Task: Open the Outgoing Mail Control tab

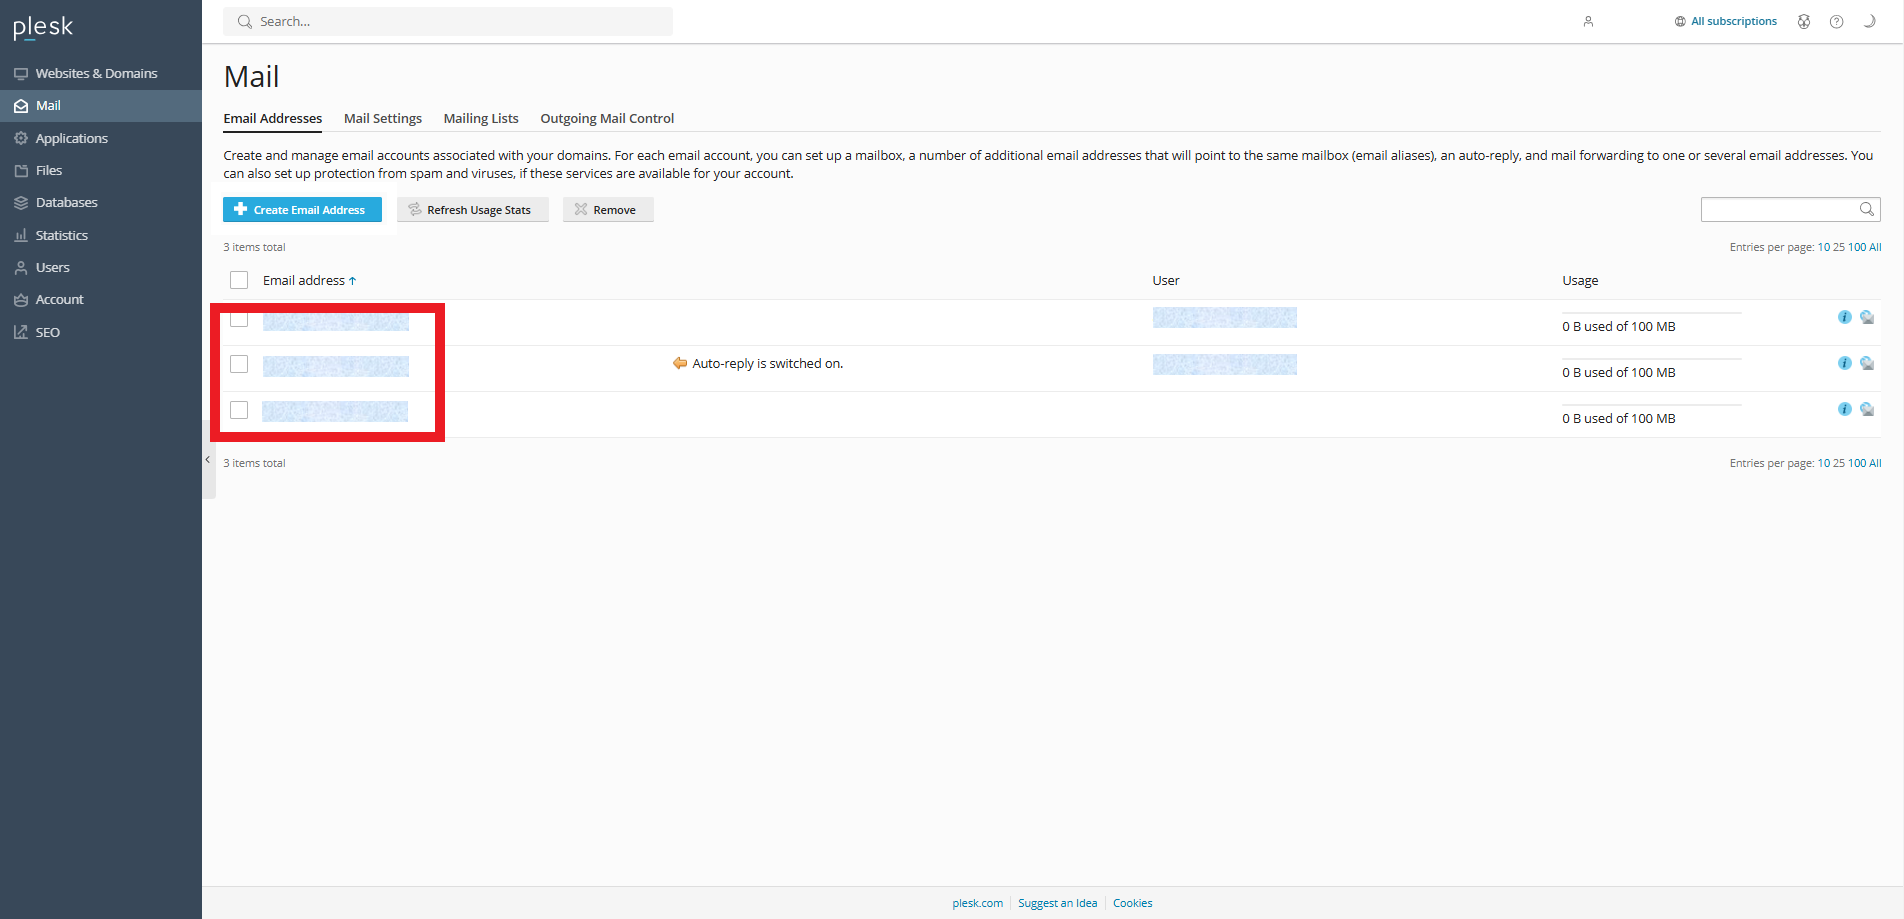Action: point(607,118)
